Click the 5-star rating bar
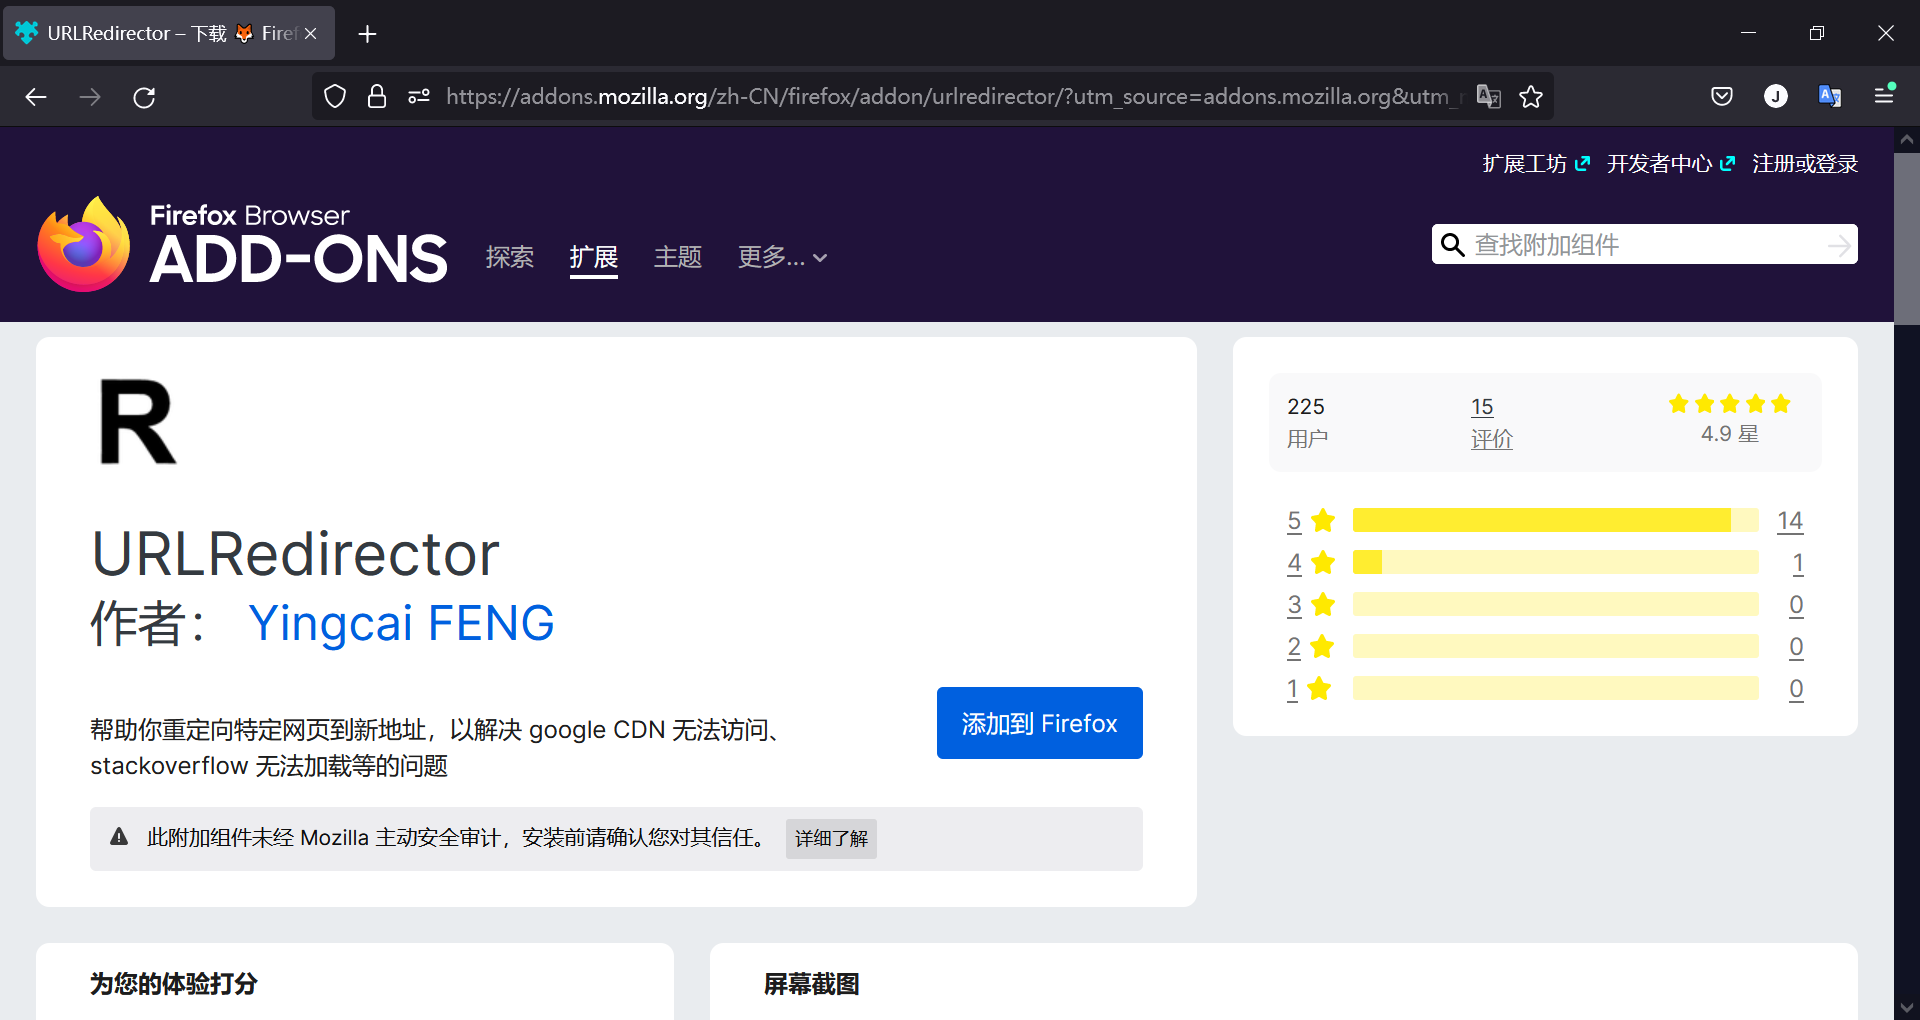The width and height of the screenshot is (1920, 1020). (x=1554, y=520)
